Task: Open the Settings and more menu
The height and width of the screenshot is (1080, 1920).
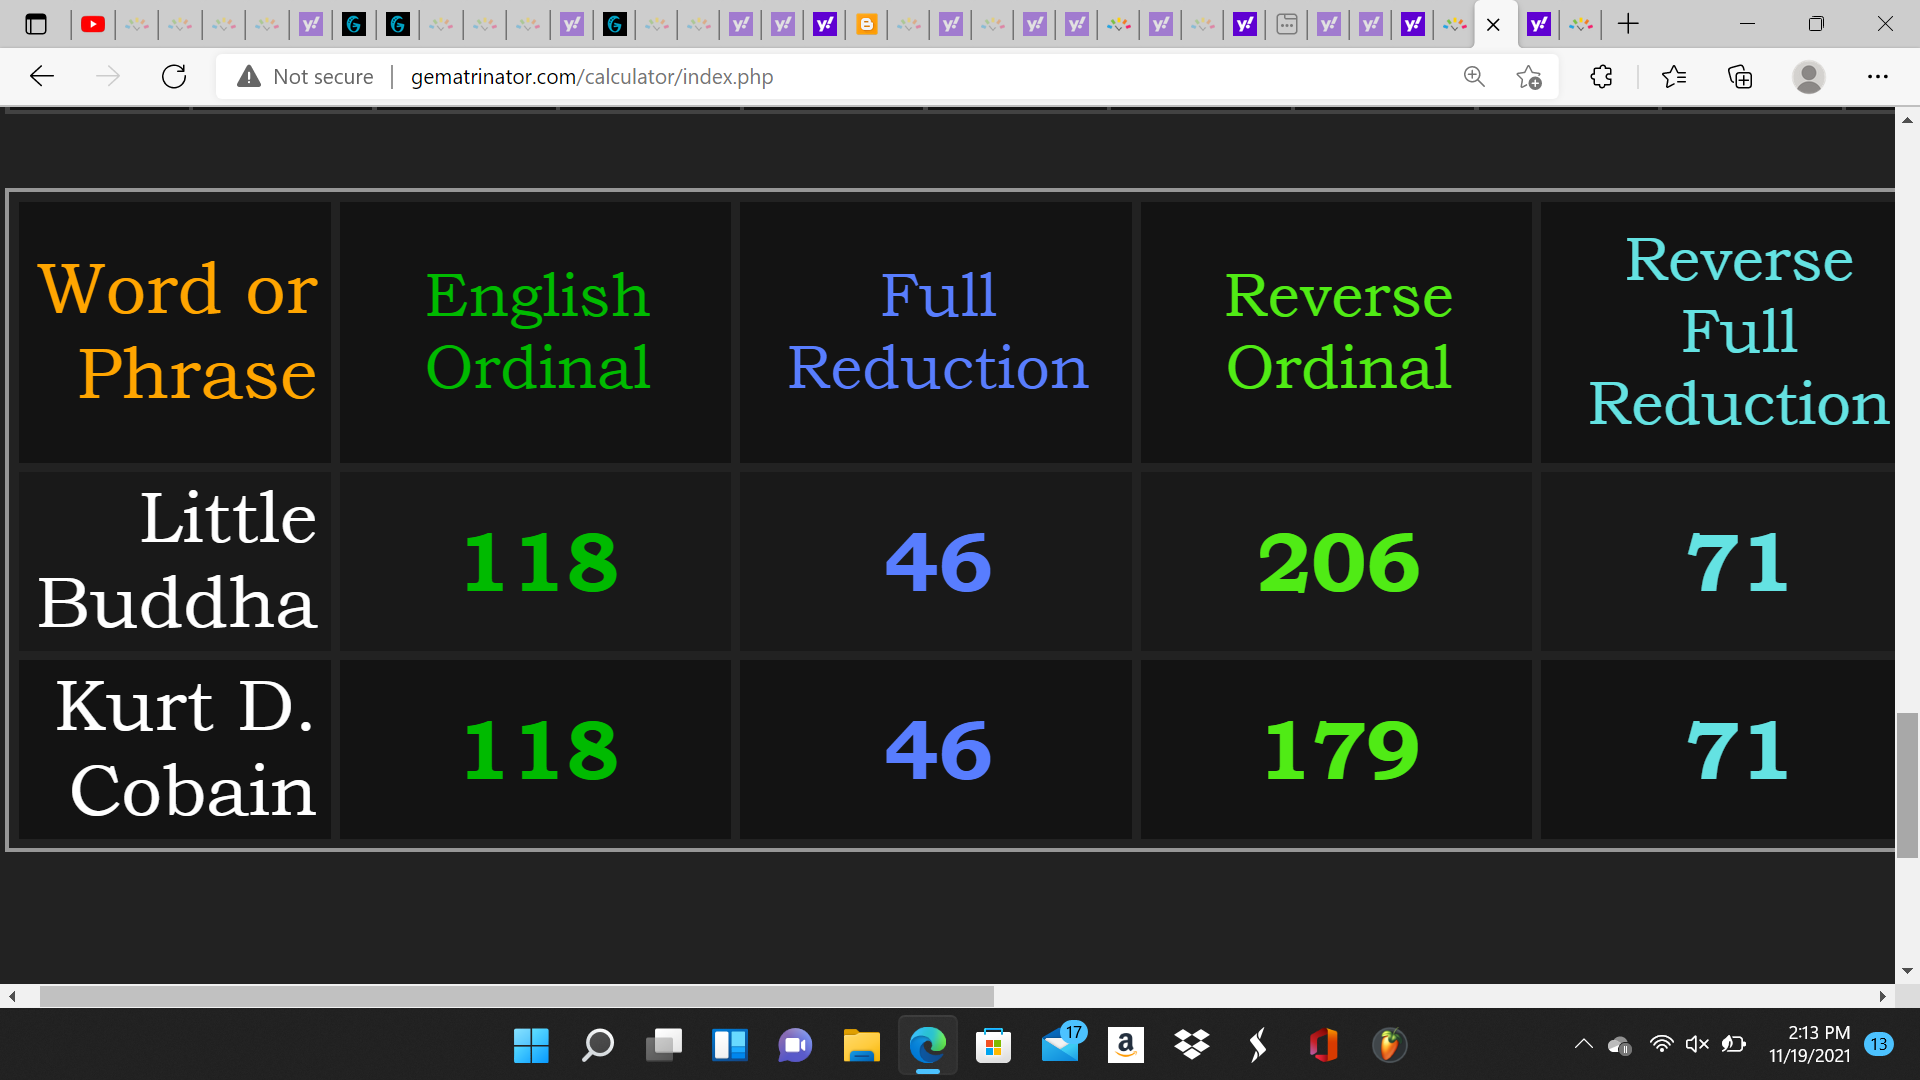Action: tap(1878, 76)
